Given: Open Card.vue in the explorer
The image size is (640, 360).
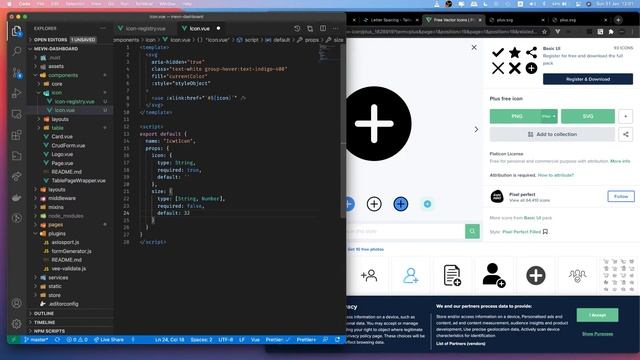Looking at the screenshot, I should coord(62,137).
